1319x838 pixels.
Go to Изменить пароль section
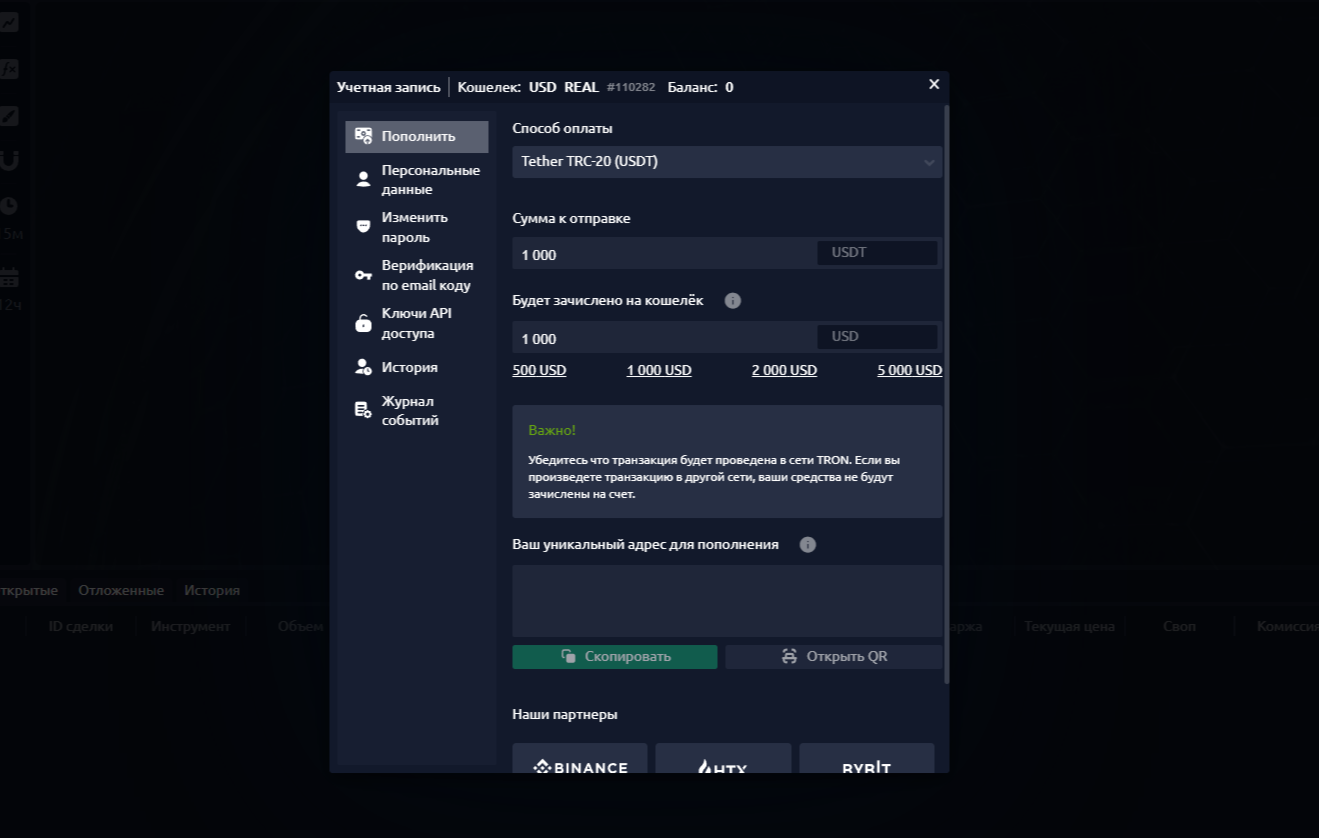417,228
